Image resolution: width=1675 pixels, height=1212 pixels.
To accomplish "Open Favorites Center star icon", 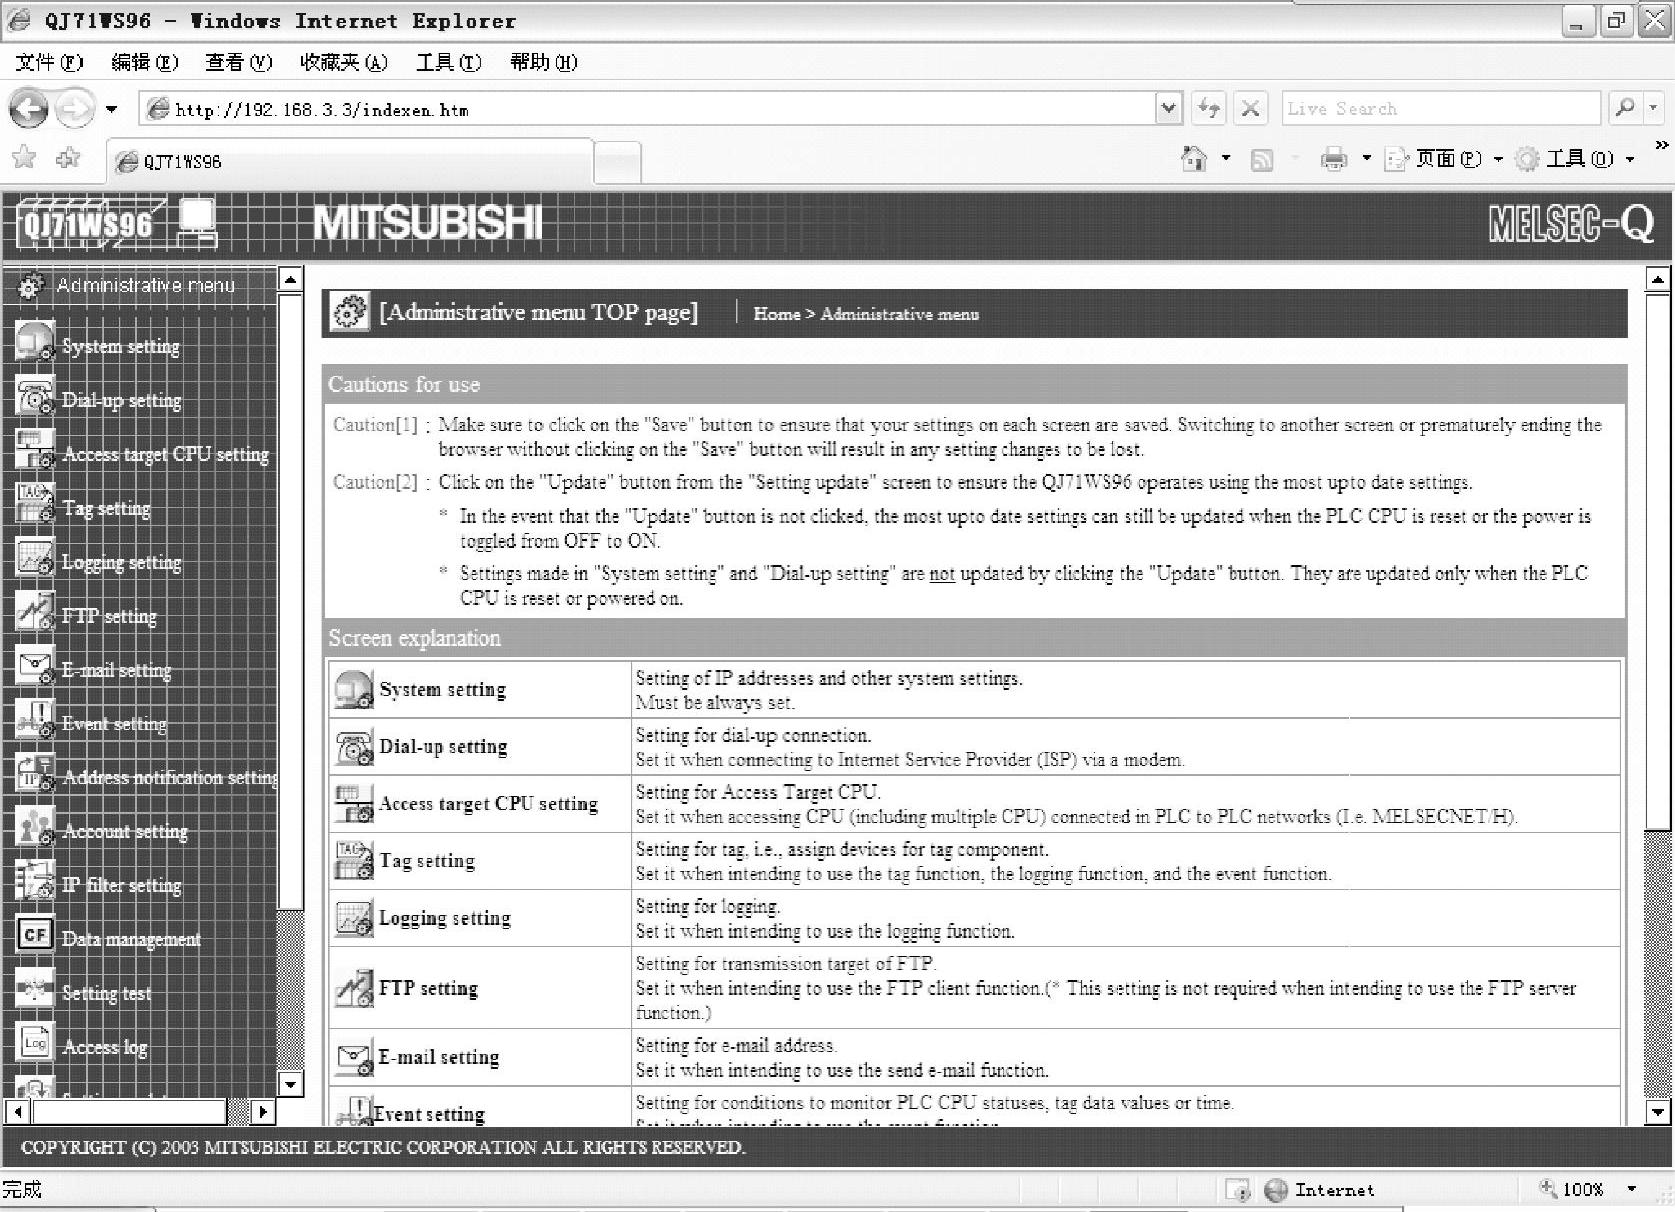I will click(x=25, y=157).
